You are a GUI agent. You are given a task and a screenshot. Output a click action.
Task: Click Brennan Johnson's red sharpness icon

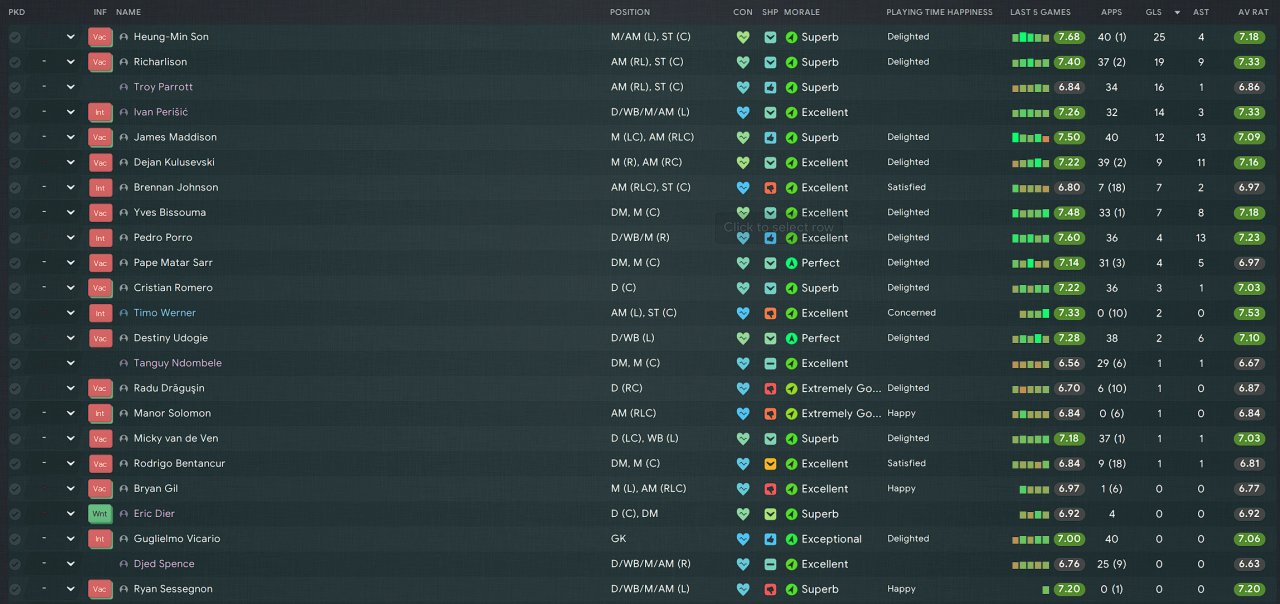point(770,188)
